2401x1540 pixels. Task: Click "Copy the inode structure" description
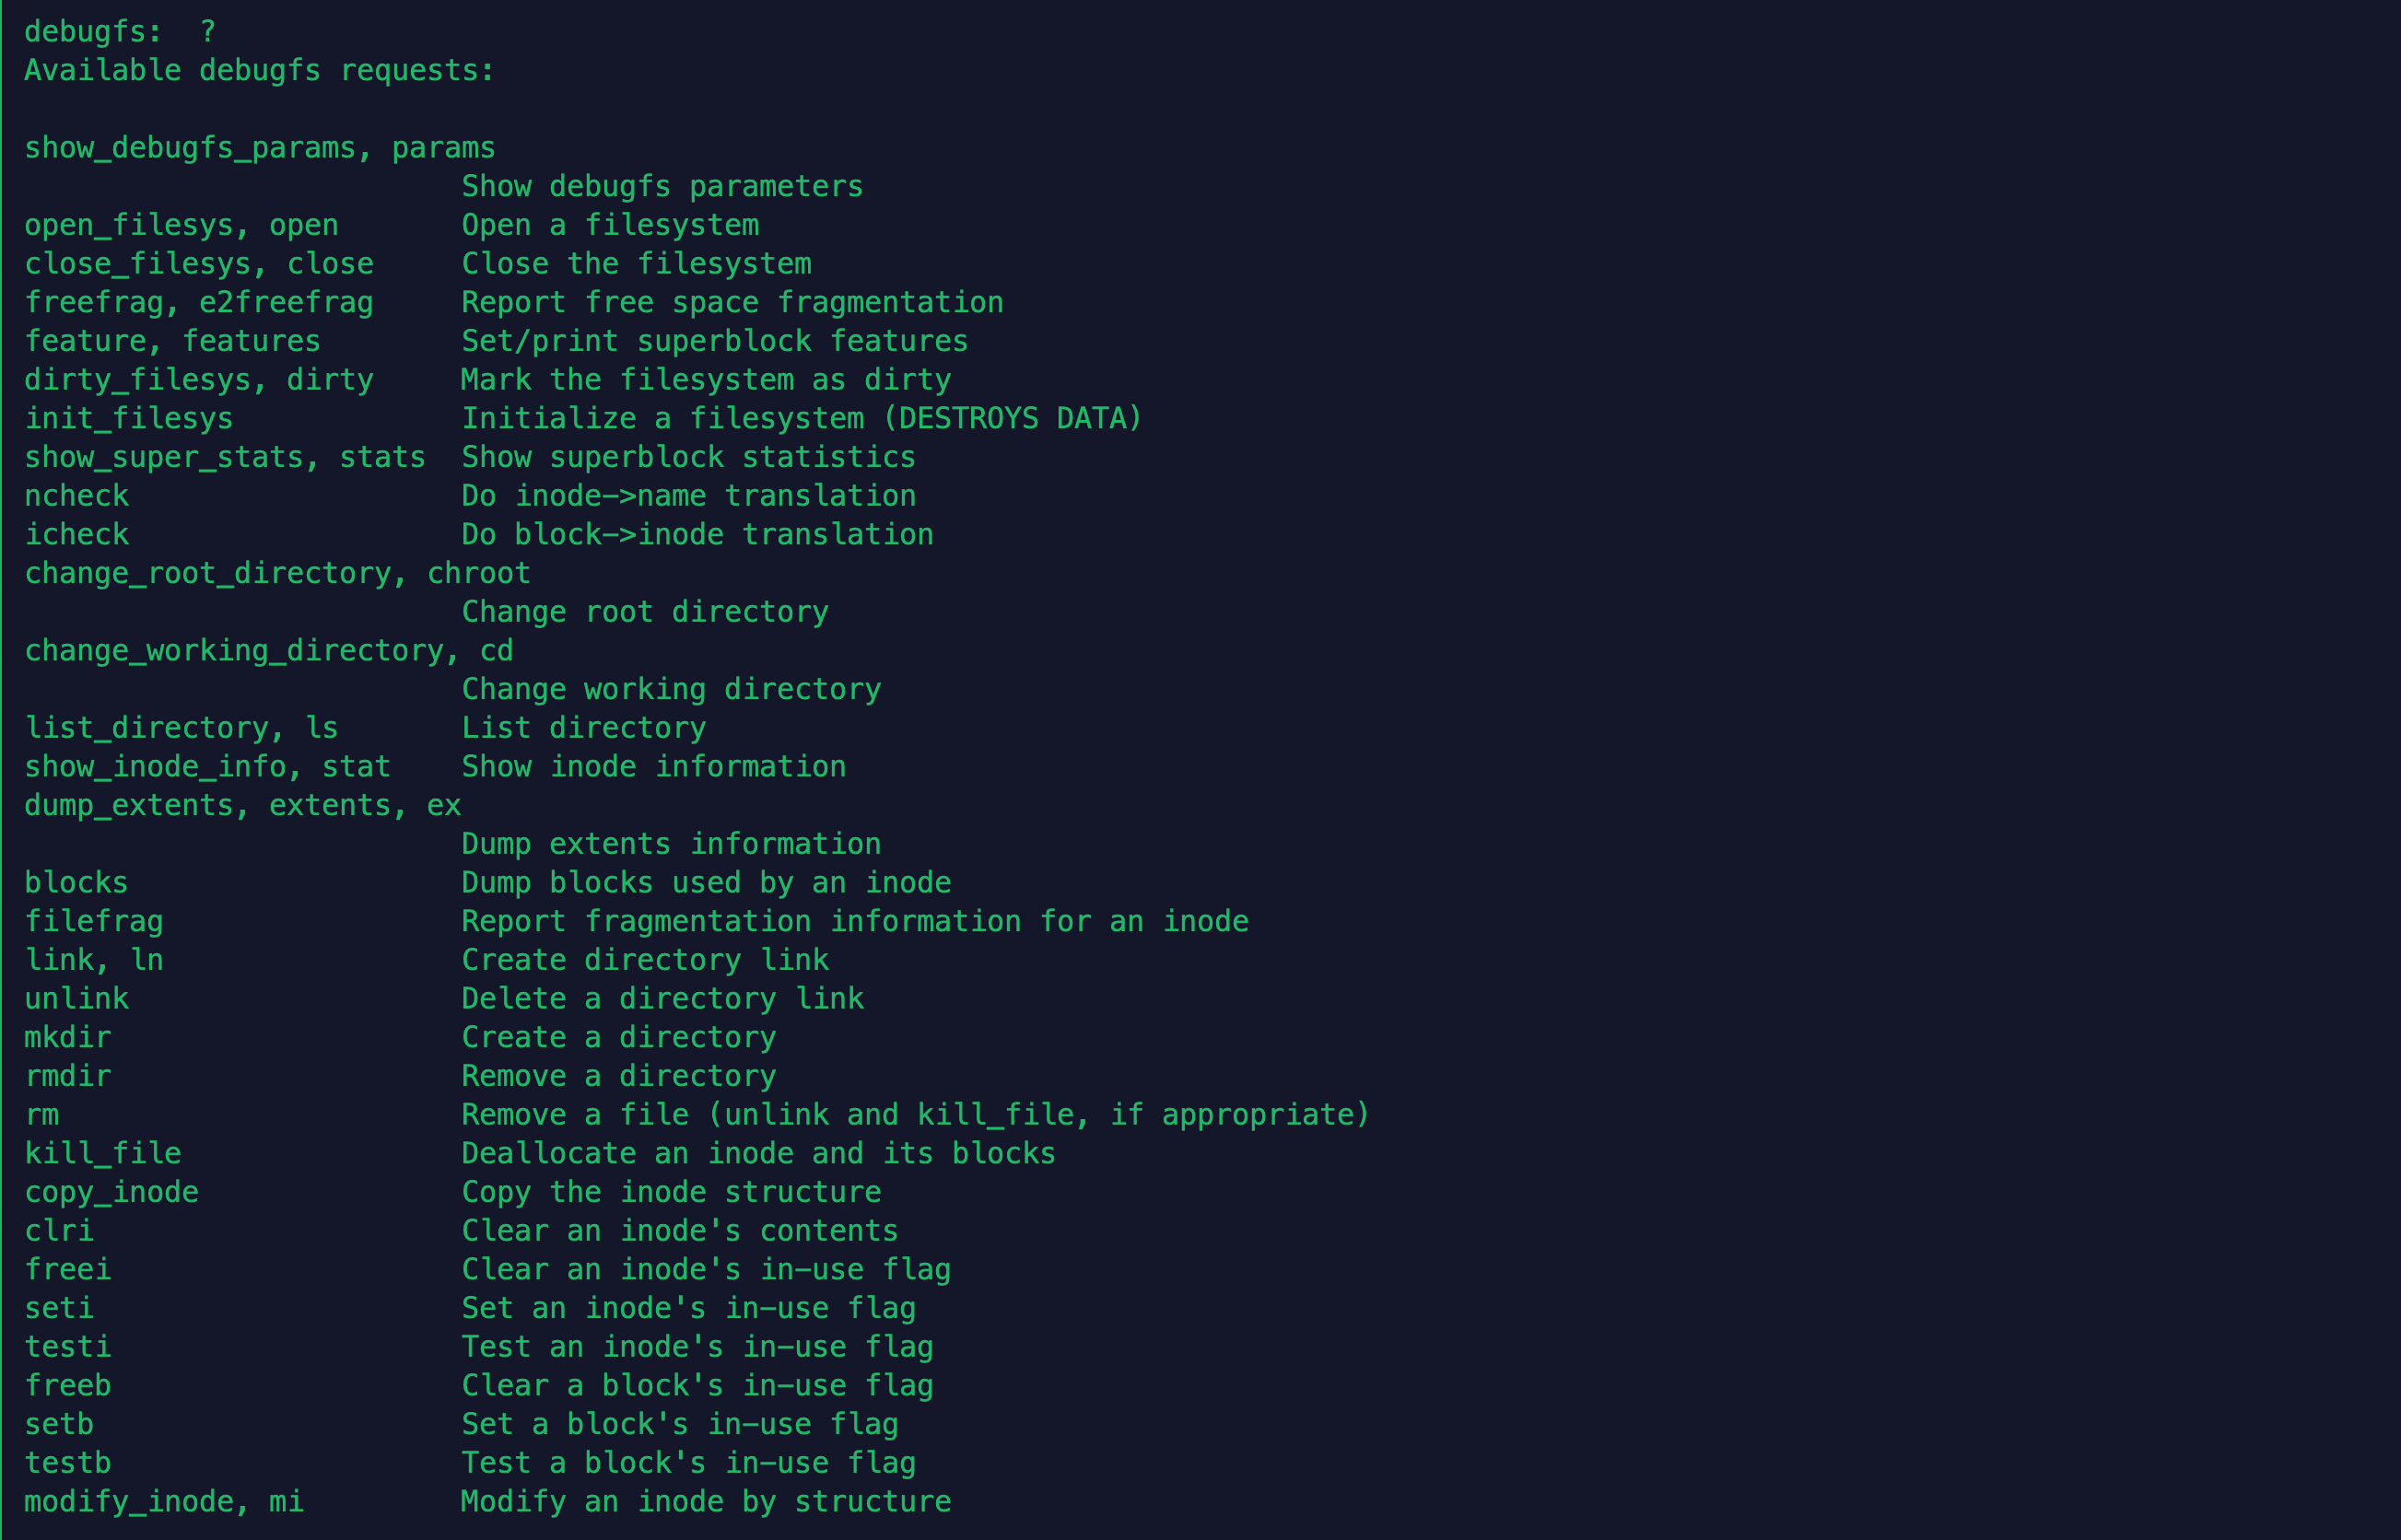coord(671,1192)
